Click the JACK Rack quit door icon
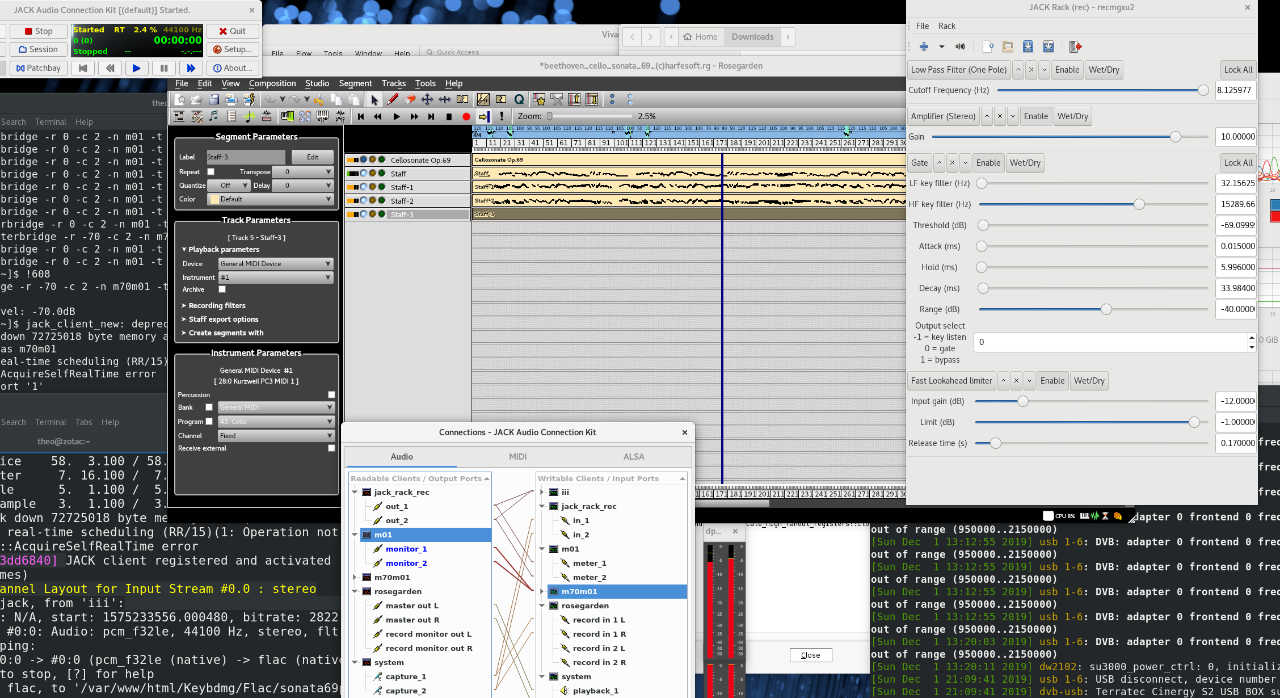 coord(1075,46)
